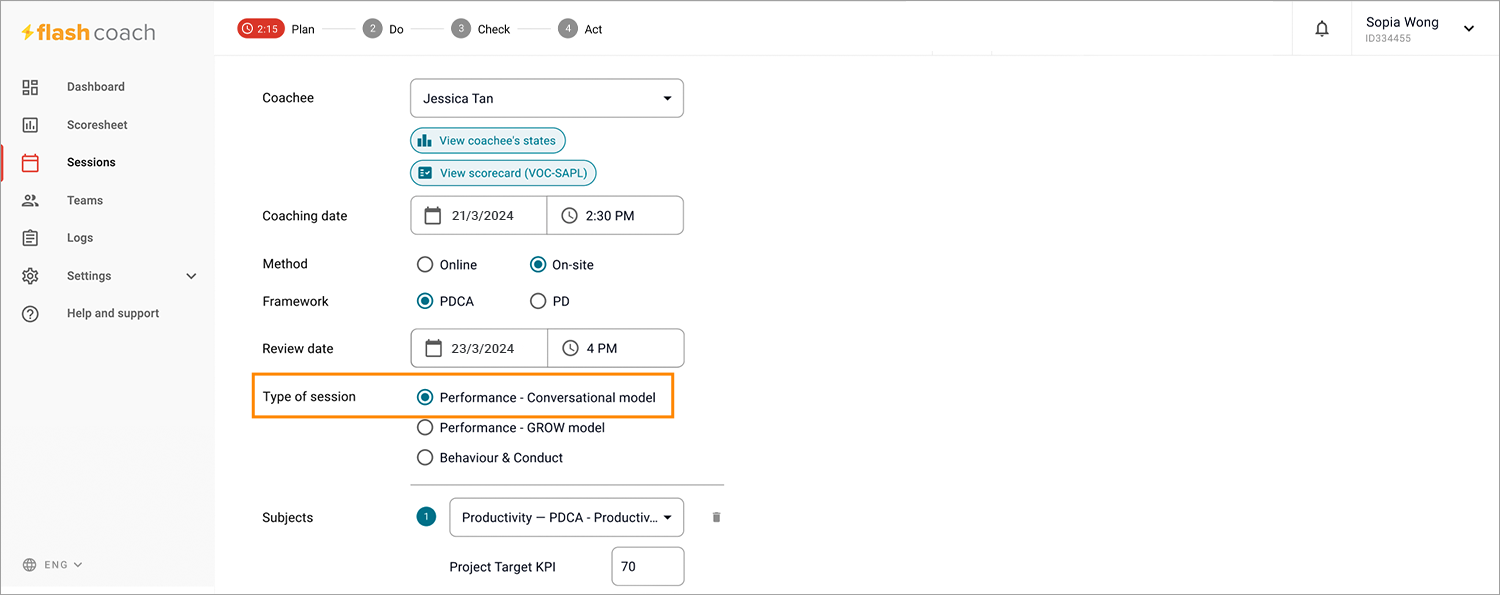Screen dimensions: 1500x595
Task: Click the Teams people icon
Action: tap(30, 200)
